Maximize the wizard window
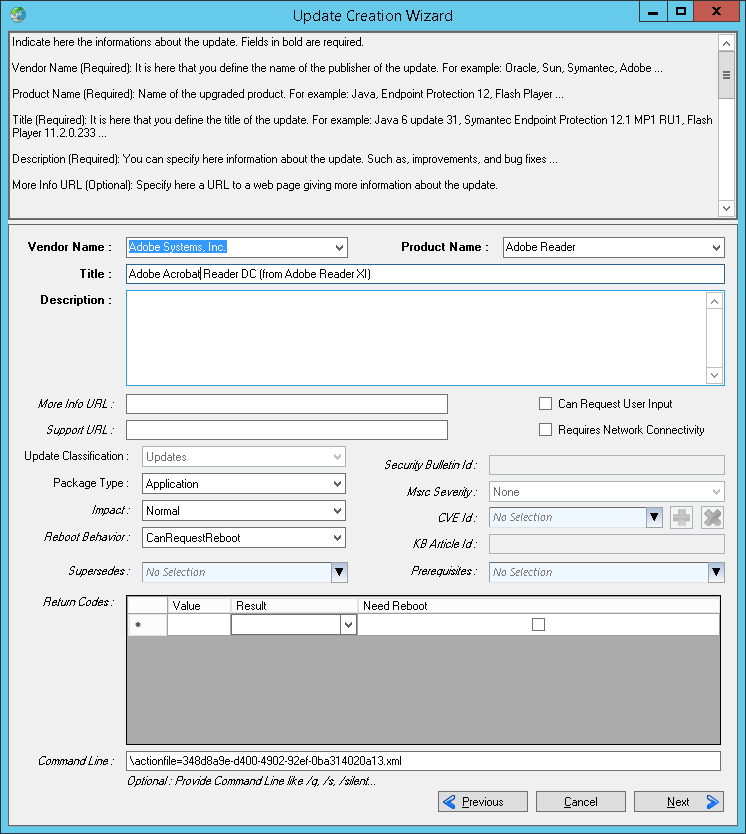The width and height of the screenshot is (746, 834). pyautogui.click(x=681, y=12)
